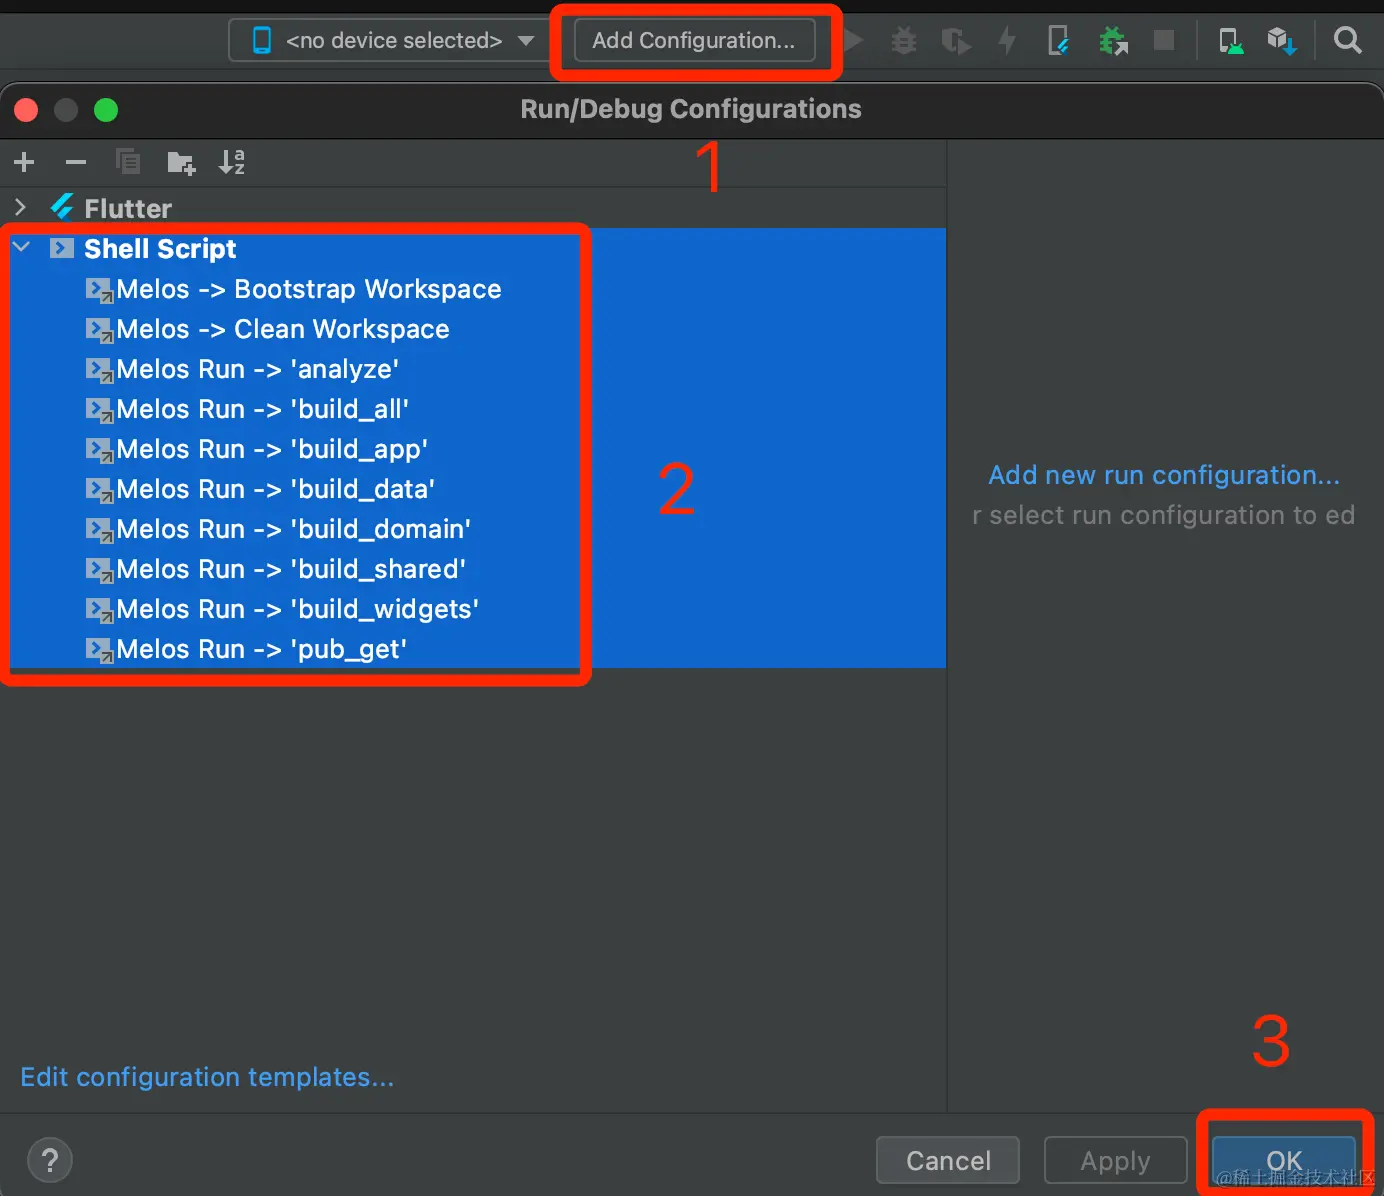Select Melos Run -> 'build_widgets'

pyautogui.click(x=298, y=609)
